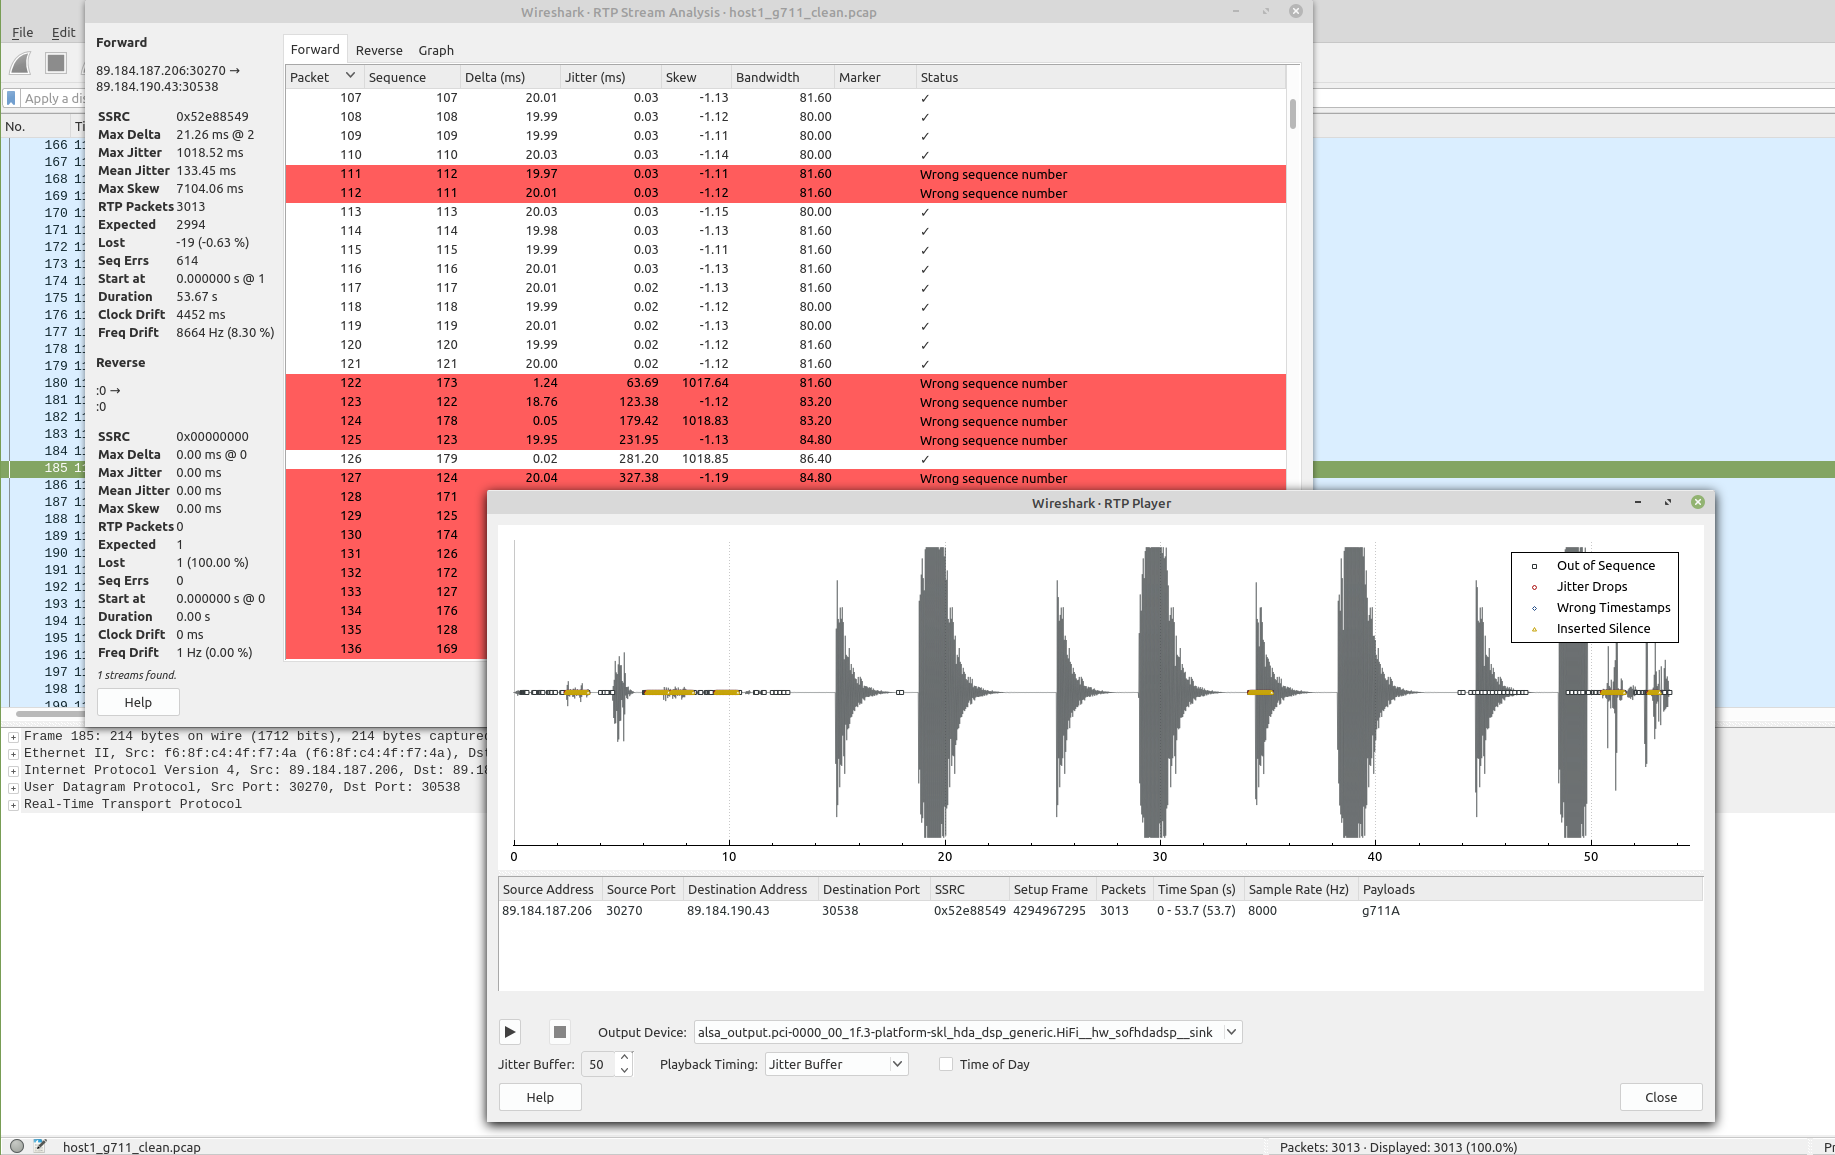Viewport: 1835px width, 1155px height.
Task: Click the expert information circle in status bar
Action: pyautogui.click(x=16, y=1146)
